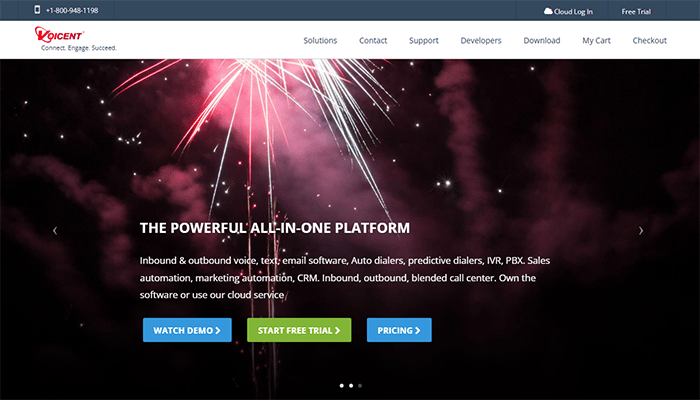The width and height of the screenshot is (700, 400).
Task: Click the Free Trial link in top bar
Action: click(x=636, y=12)
